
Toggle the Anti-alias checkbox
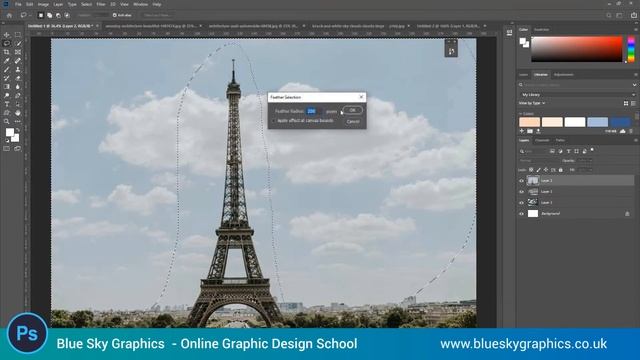pos(115,15)
